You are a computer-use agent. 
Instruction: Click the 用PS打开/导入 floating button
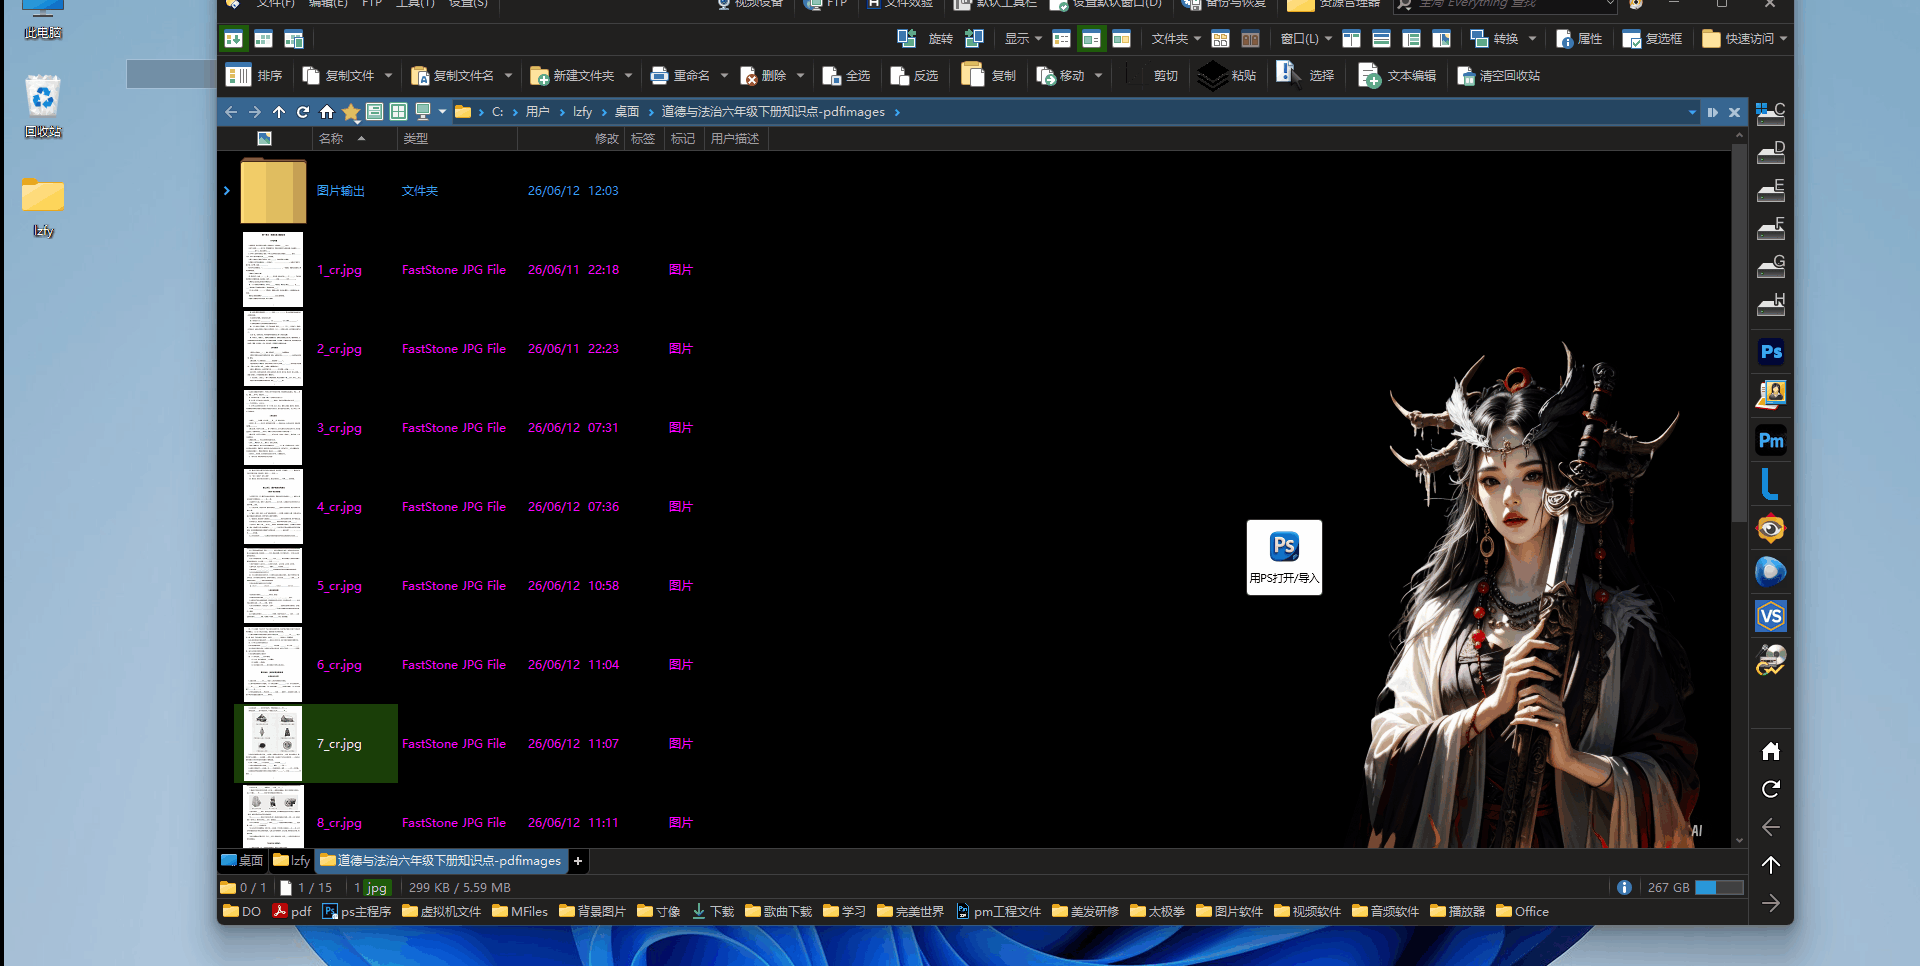(x=1284, y=557)
